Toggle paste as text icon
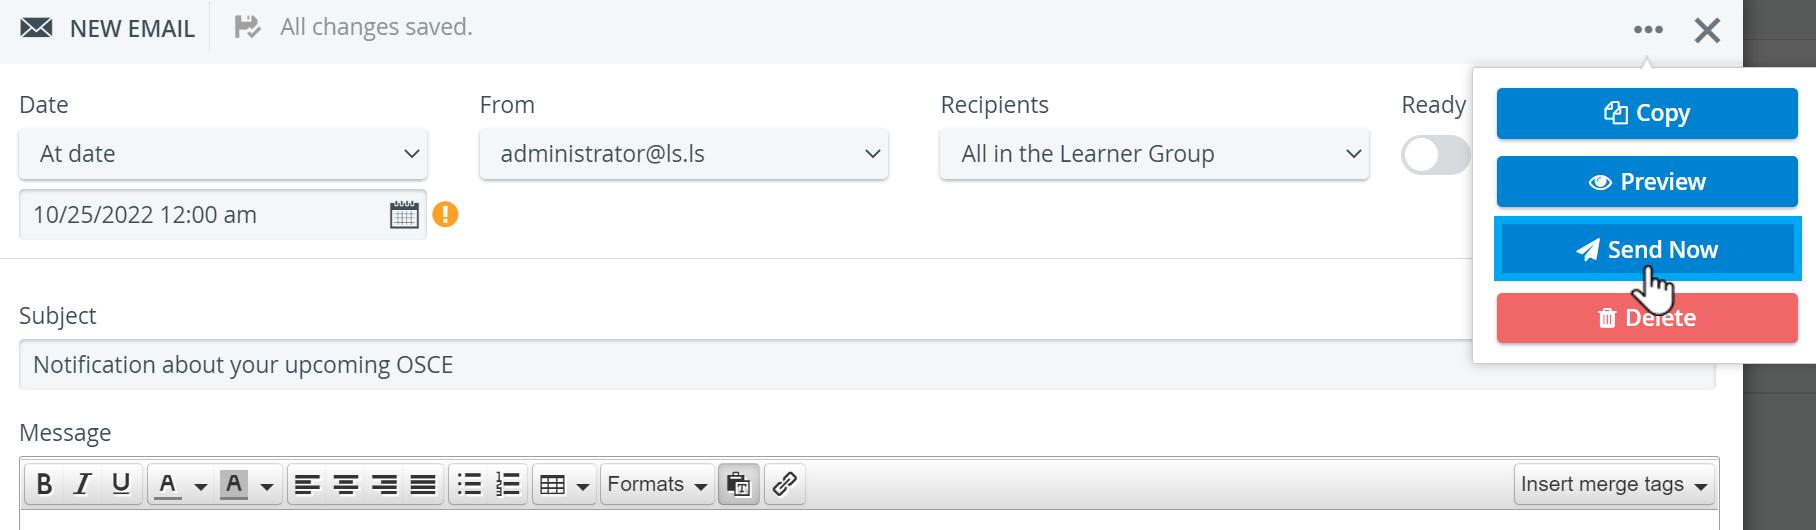 click(x=739, y=484)
